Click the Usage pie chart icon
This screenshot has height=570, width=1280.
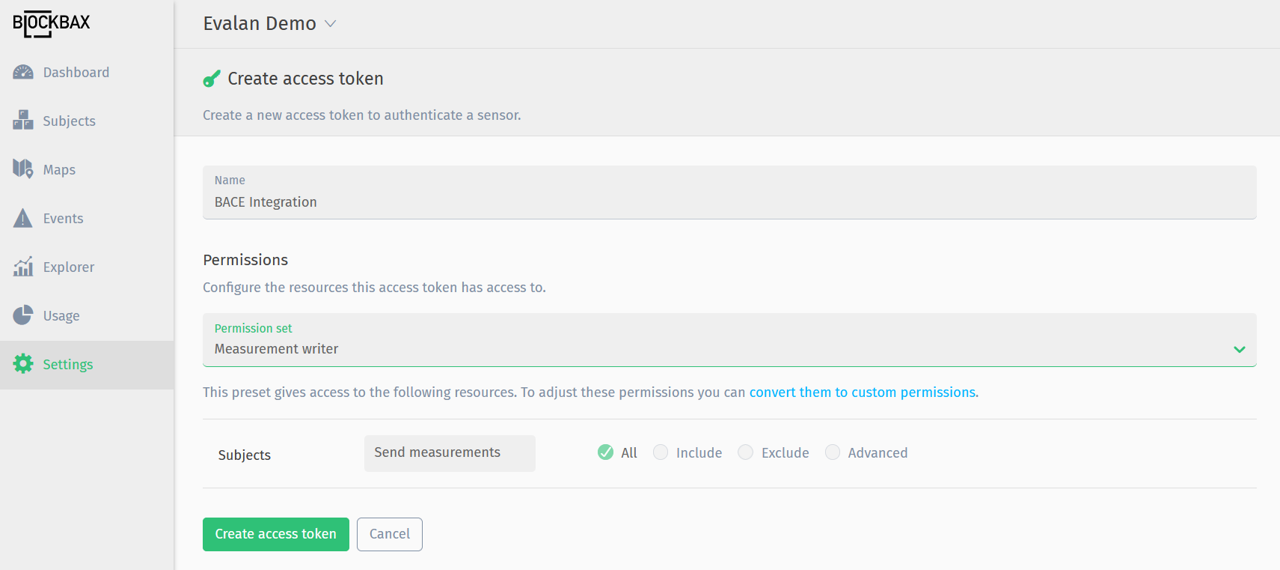click(x=23, y=316)
